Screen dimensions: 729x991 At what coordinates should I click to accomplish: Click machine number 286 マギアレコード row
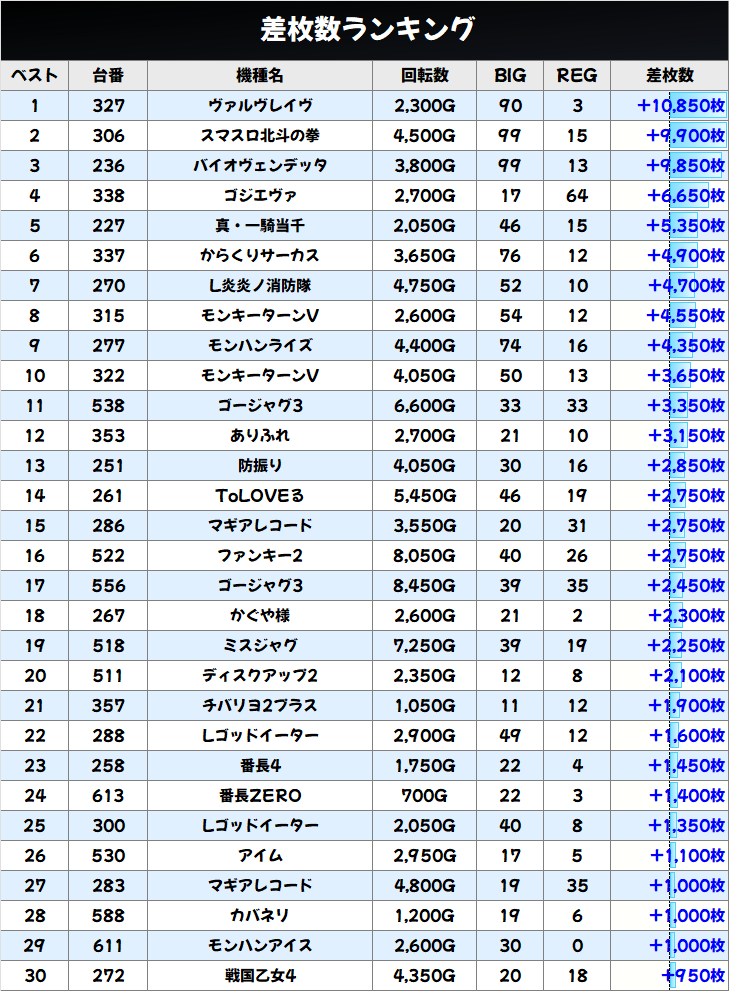108,526
